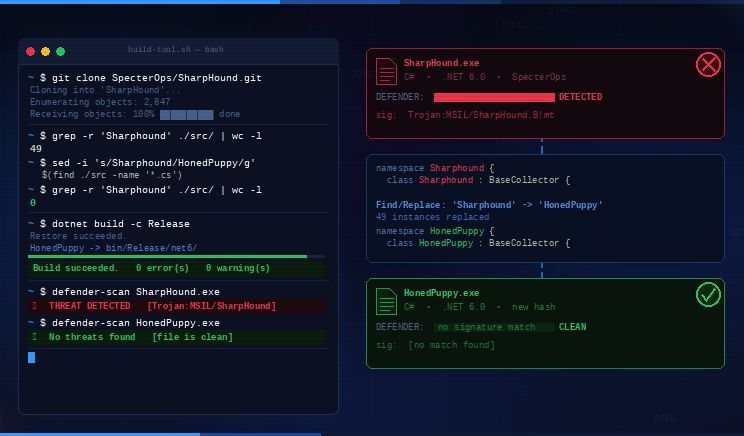Click the green build progress bar
The height and width of the screenshot is (436, 744).
[x=167, y=257]
